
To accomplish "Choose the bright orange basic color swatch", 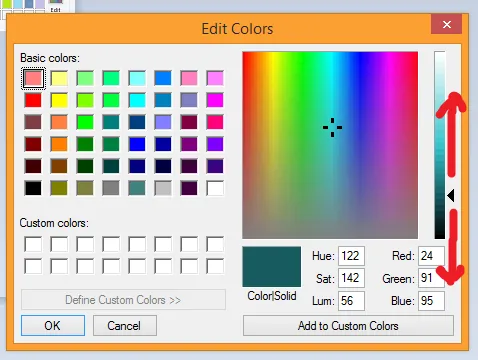I will tap(59, 144).
